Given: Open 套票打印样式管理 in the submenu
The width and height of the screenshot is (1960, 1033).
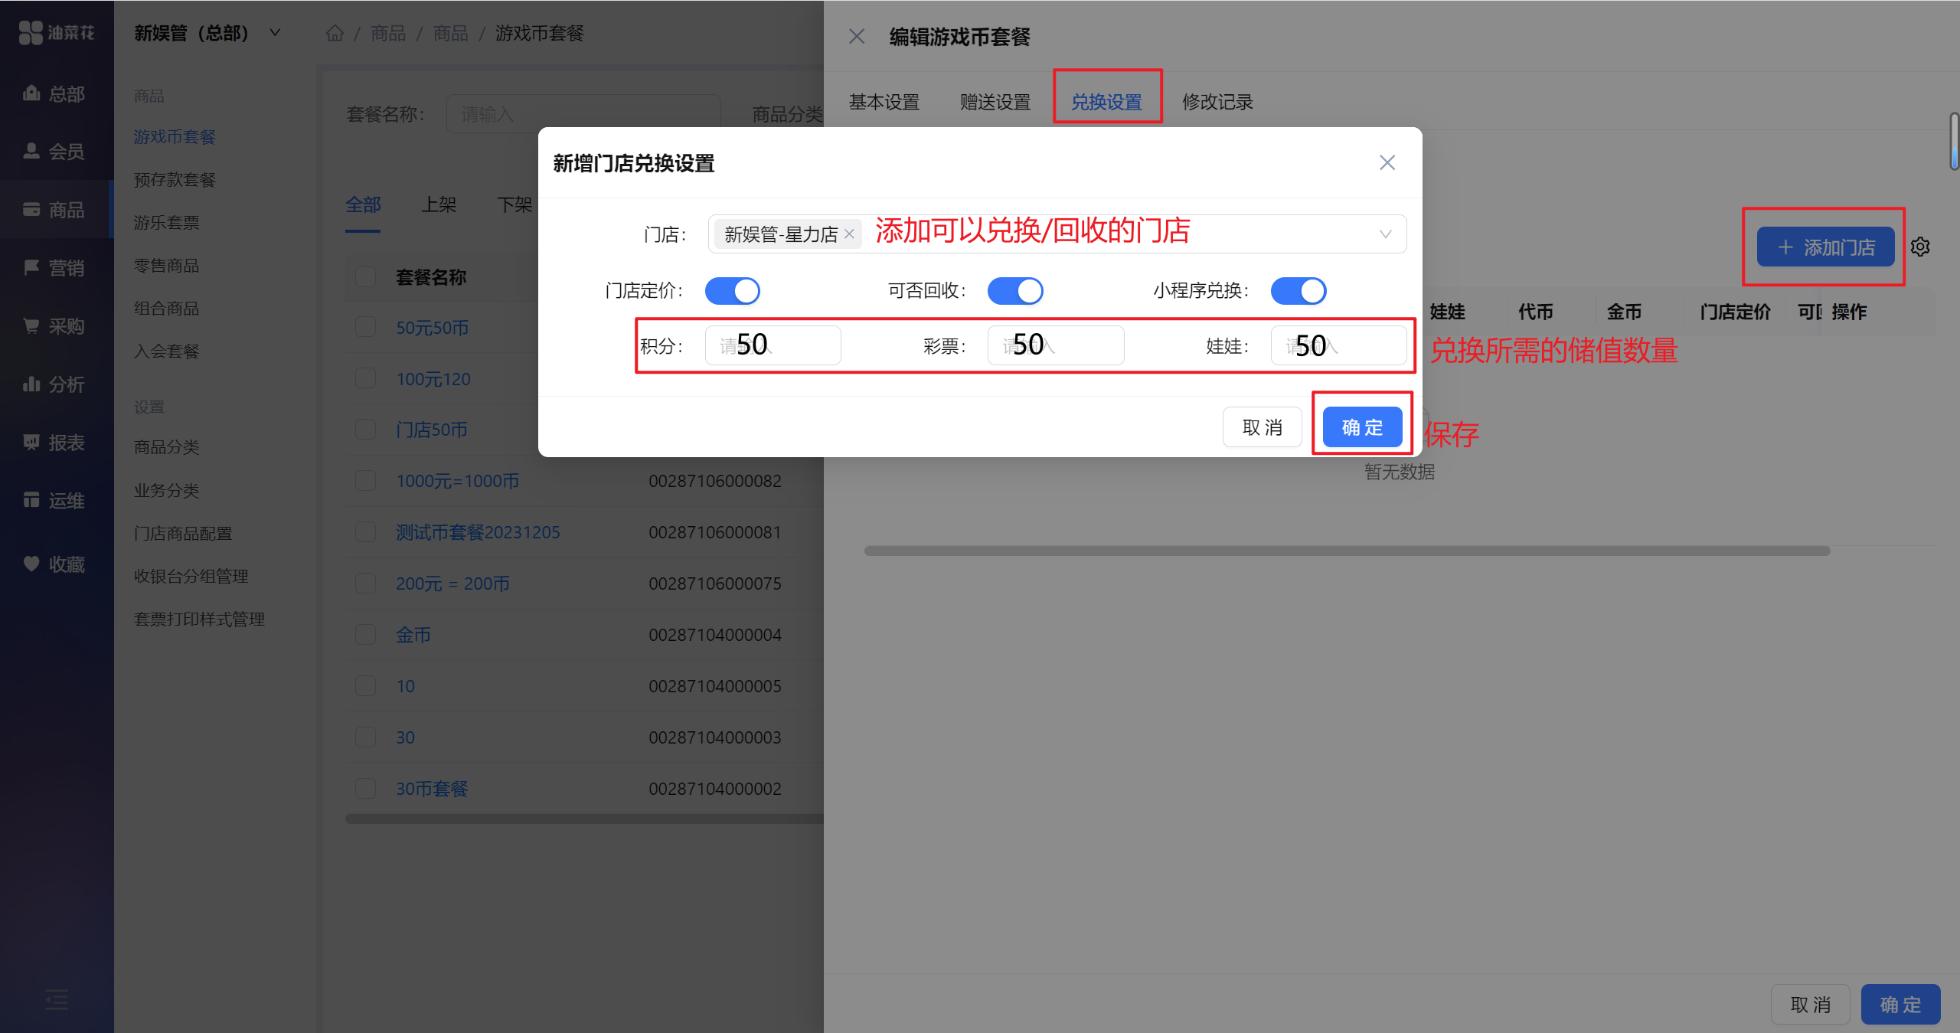Looking at the screenshot, I should coord(199,620).
